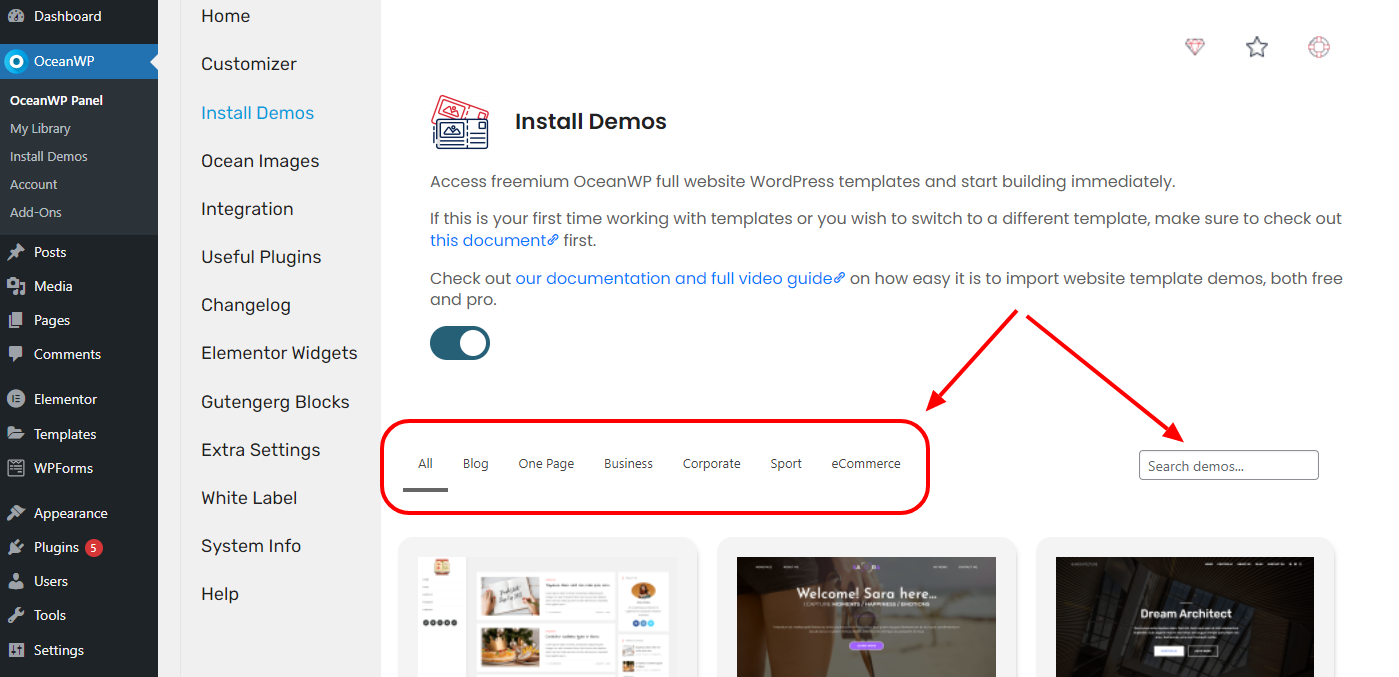The height and width of the screenshot is (677, 1399).
Task: Click the Plugins update count badge
Action: tap(93, 547)
